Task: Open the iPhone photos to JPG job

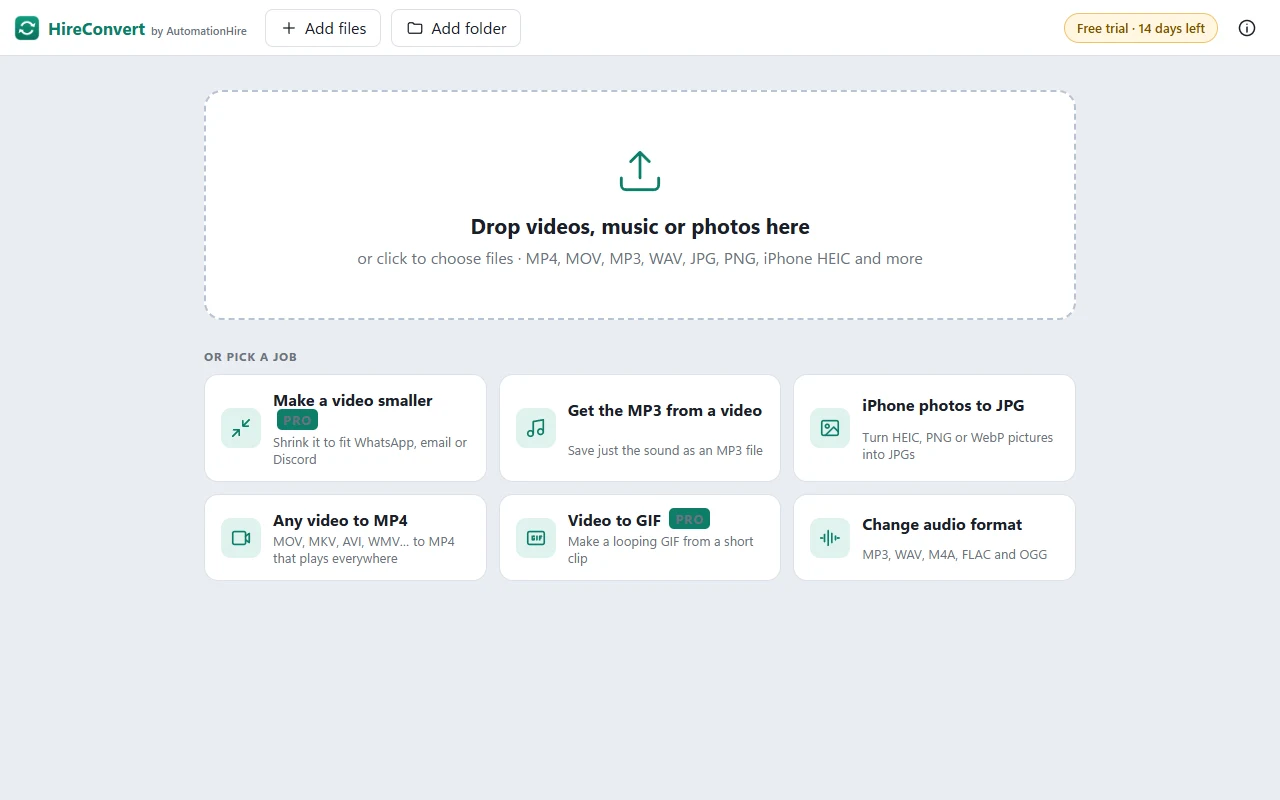Action: [934, 428]
